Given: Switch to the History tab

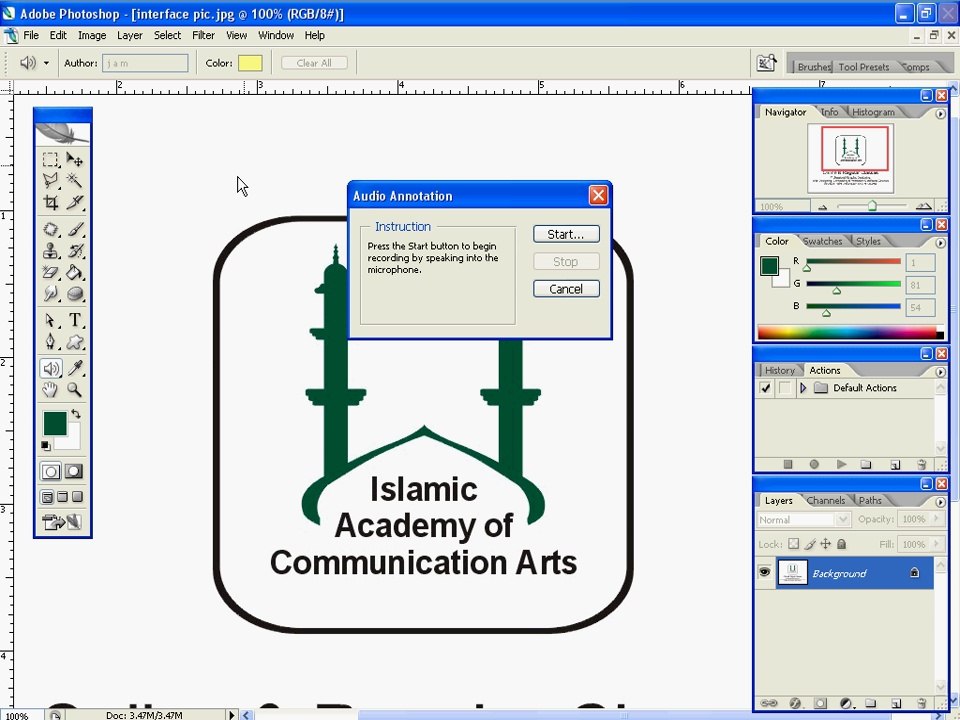Looking at the screenshot, I should pos(779,370).
